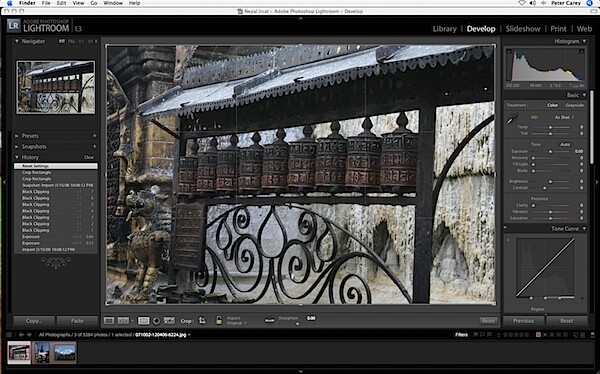
Task: Toggle shadow clipping indicator in histogram
Action: click(x=509, y=51)
